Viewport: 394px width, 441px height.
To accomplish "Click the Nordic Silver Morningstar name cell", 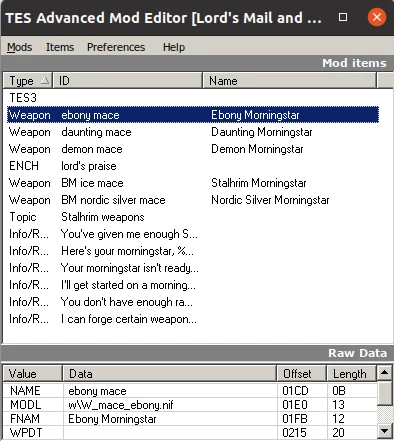I will [x=270, y=200].
